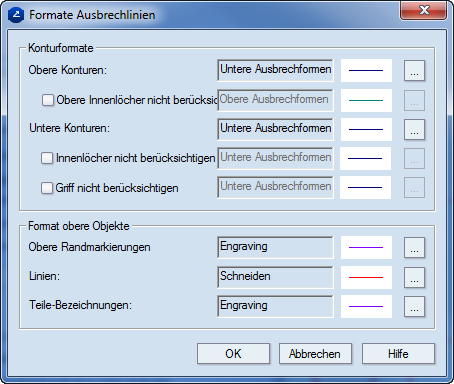Click the Teile-Bezeichnungen Engraving field

pos(275,306)
